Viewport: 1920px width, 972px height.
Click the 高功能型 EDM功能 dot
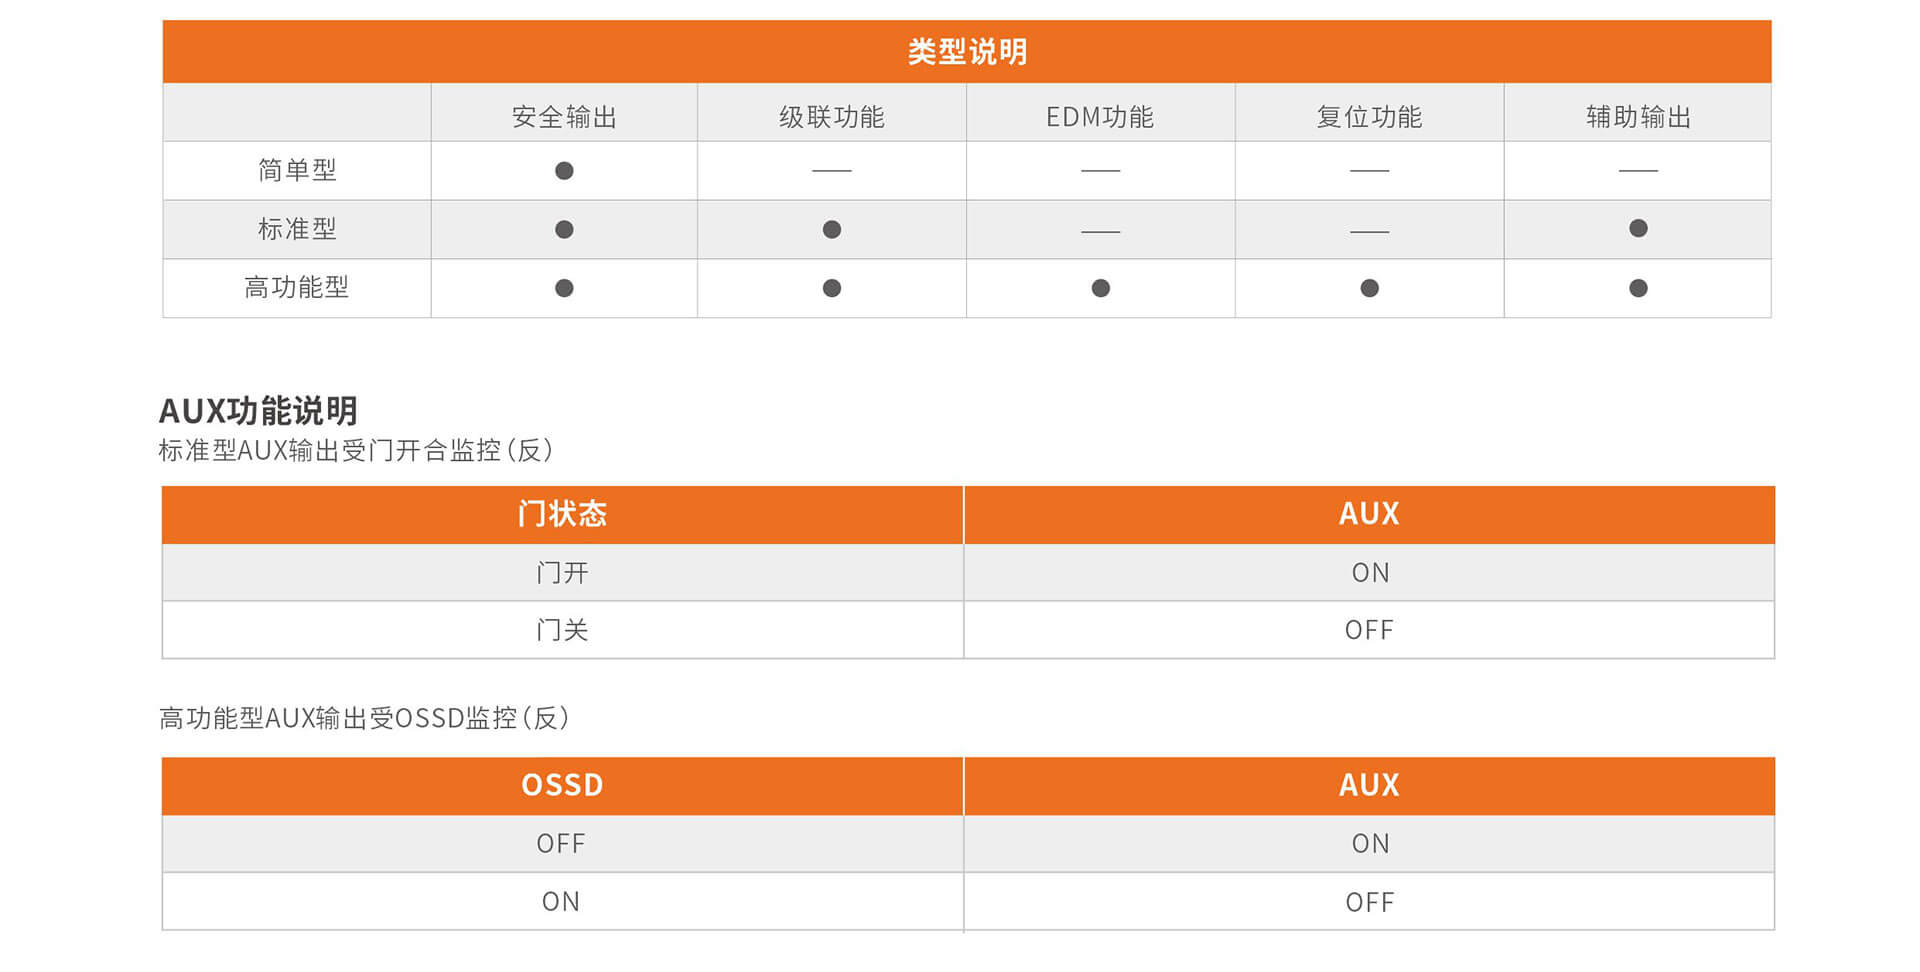[1100, 288]
